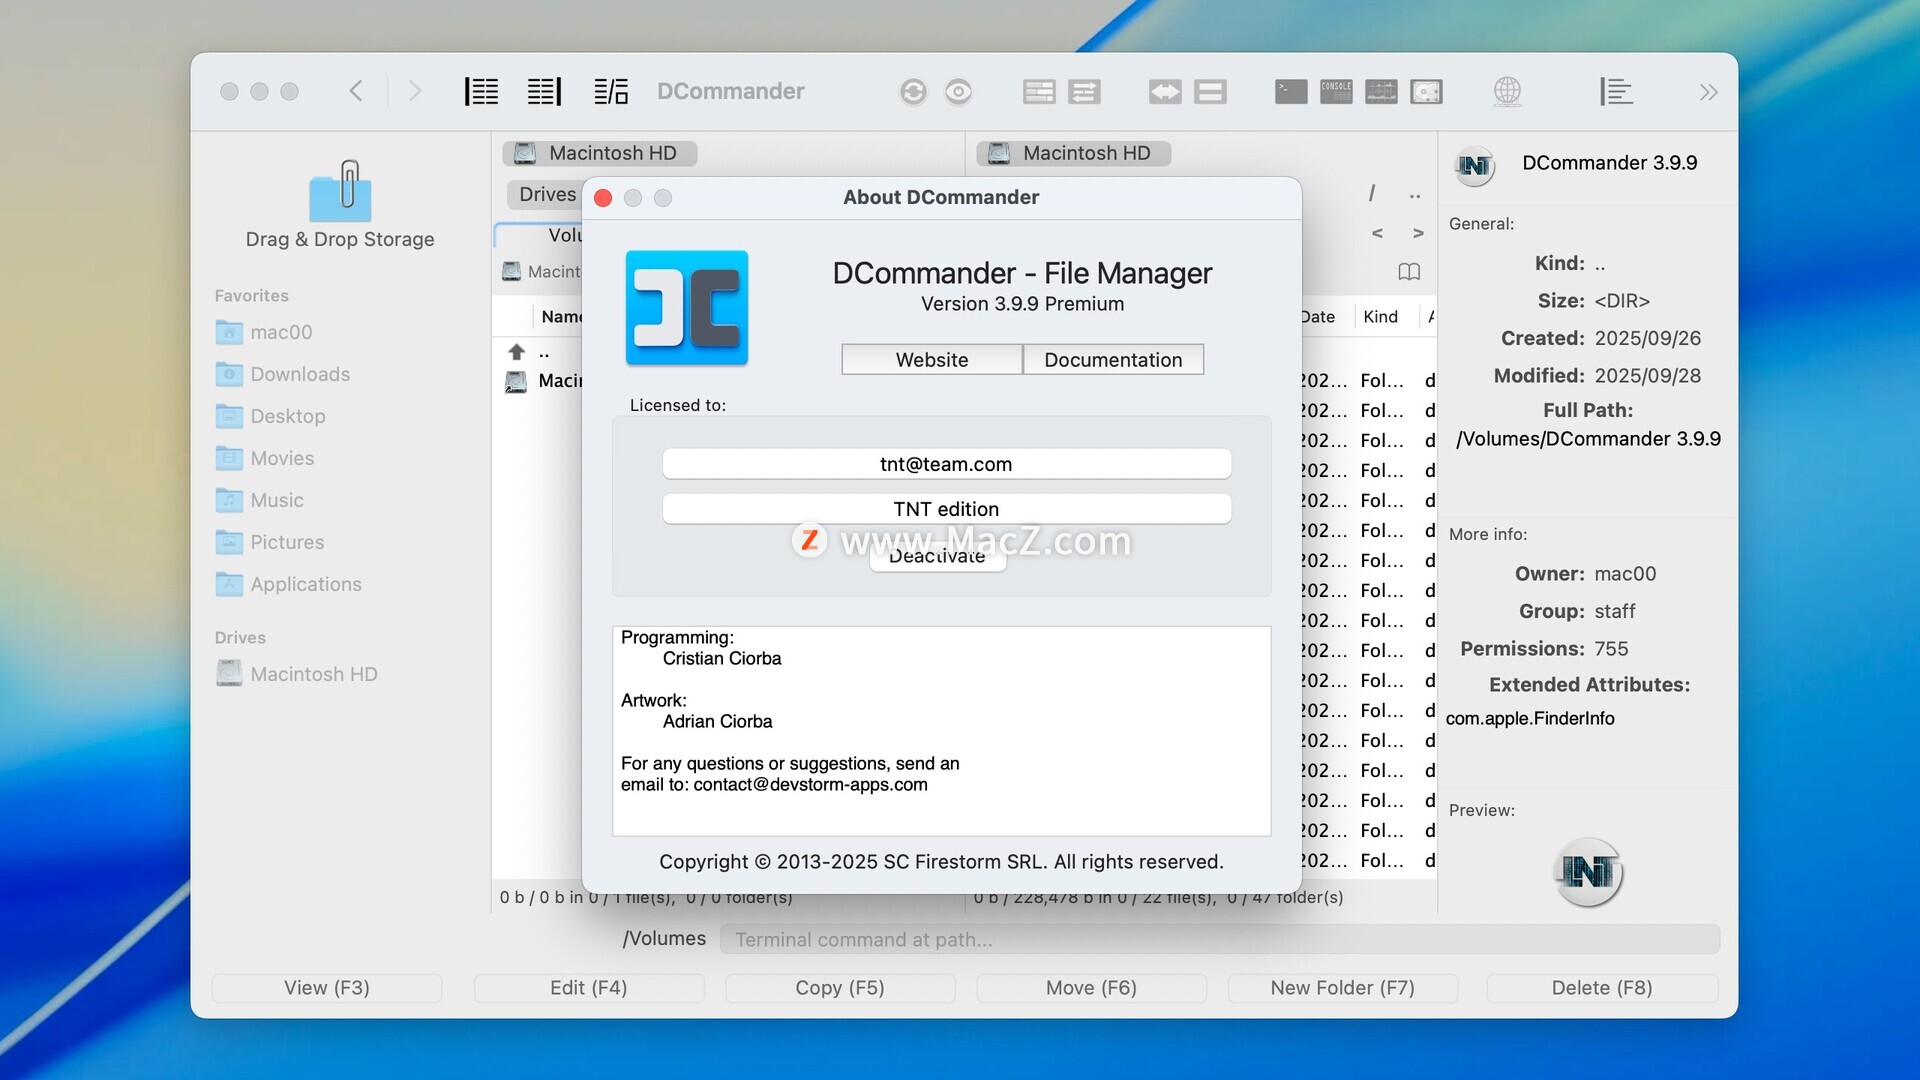Click the Website button
This screenshot has height=1080, width=1920.
pyautogui.click(x=931, y=360)
